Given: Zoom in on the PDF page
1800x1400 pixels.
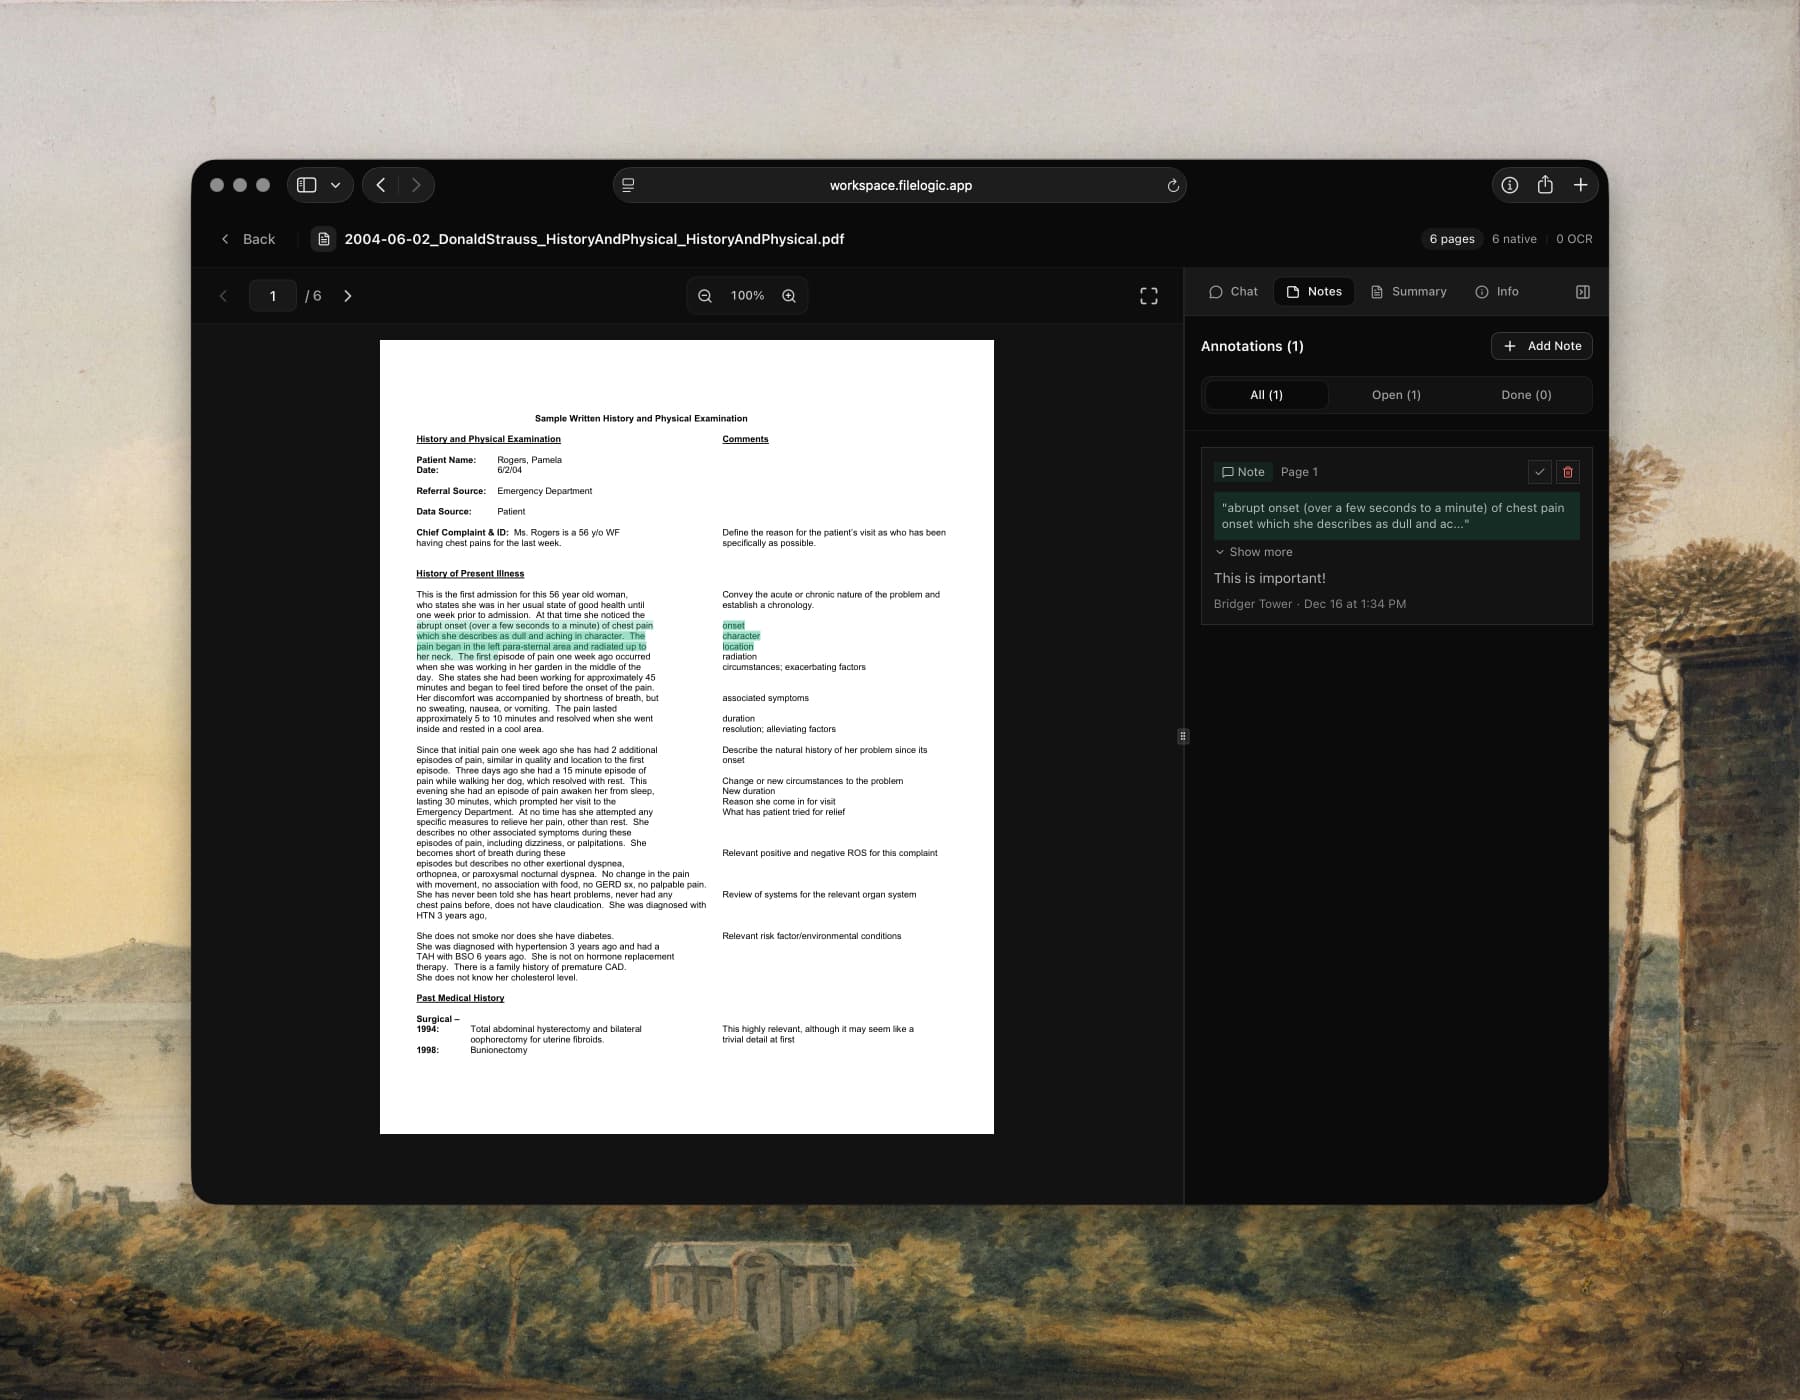Looking at the screenshot, I should tap(789, 295).
